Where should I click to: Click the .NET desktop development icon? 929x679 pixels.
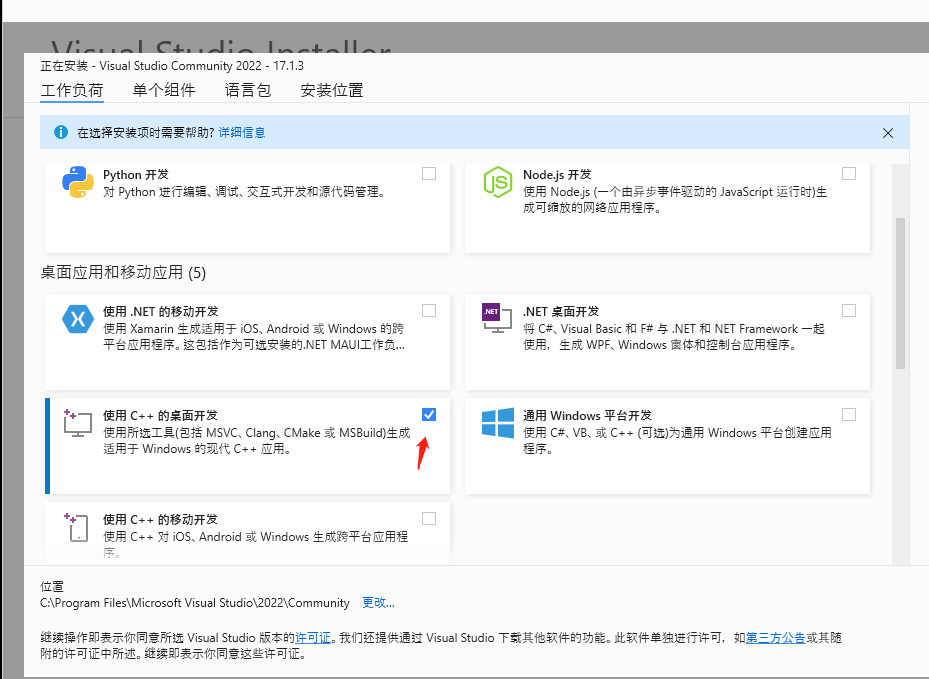(497, 318)
